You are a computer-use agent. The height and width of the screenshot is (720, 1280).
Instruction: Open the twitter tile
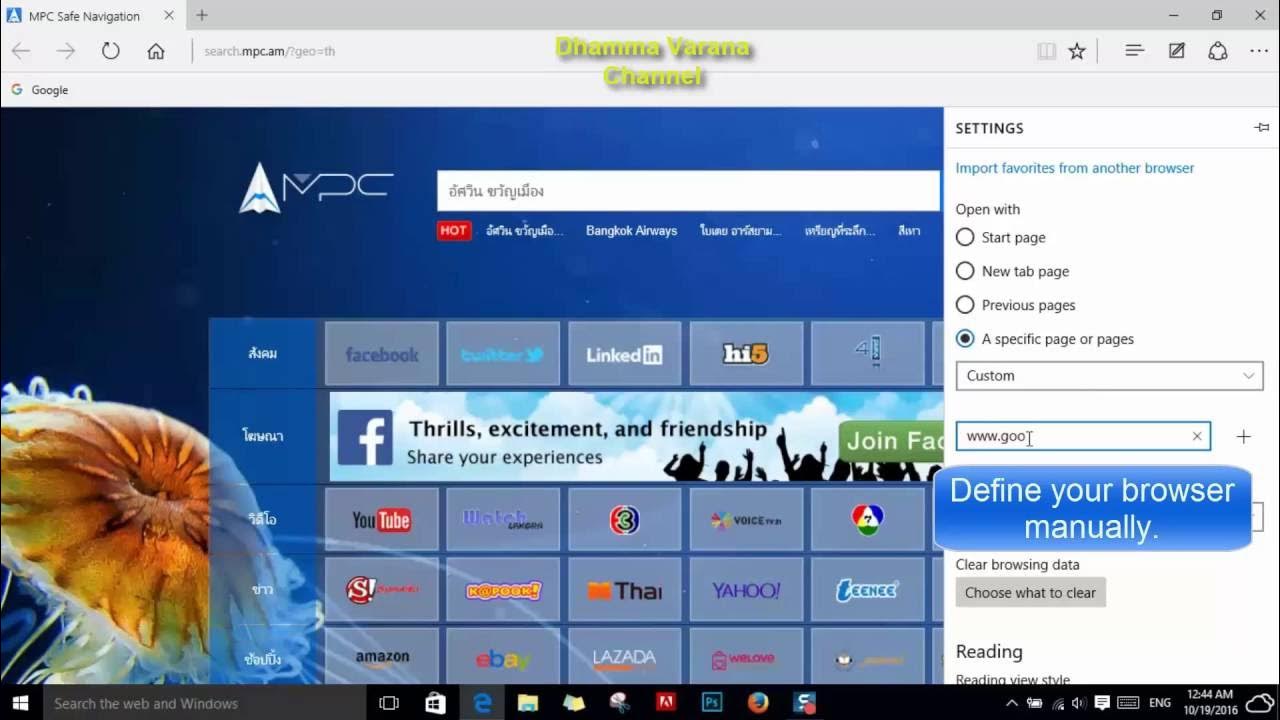pos(503,354)
